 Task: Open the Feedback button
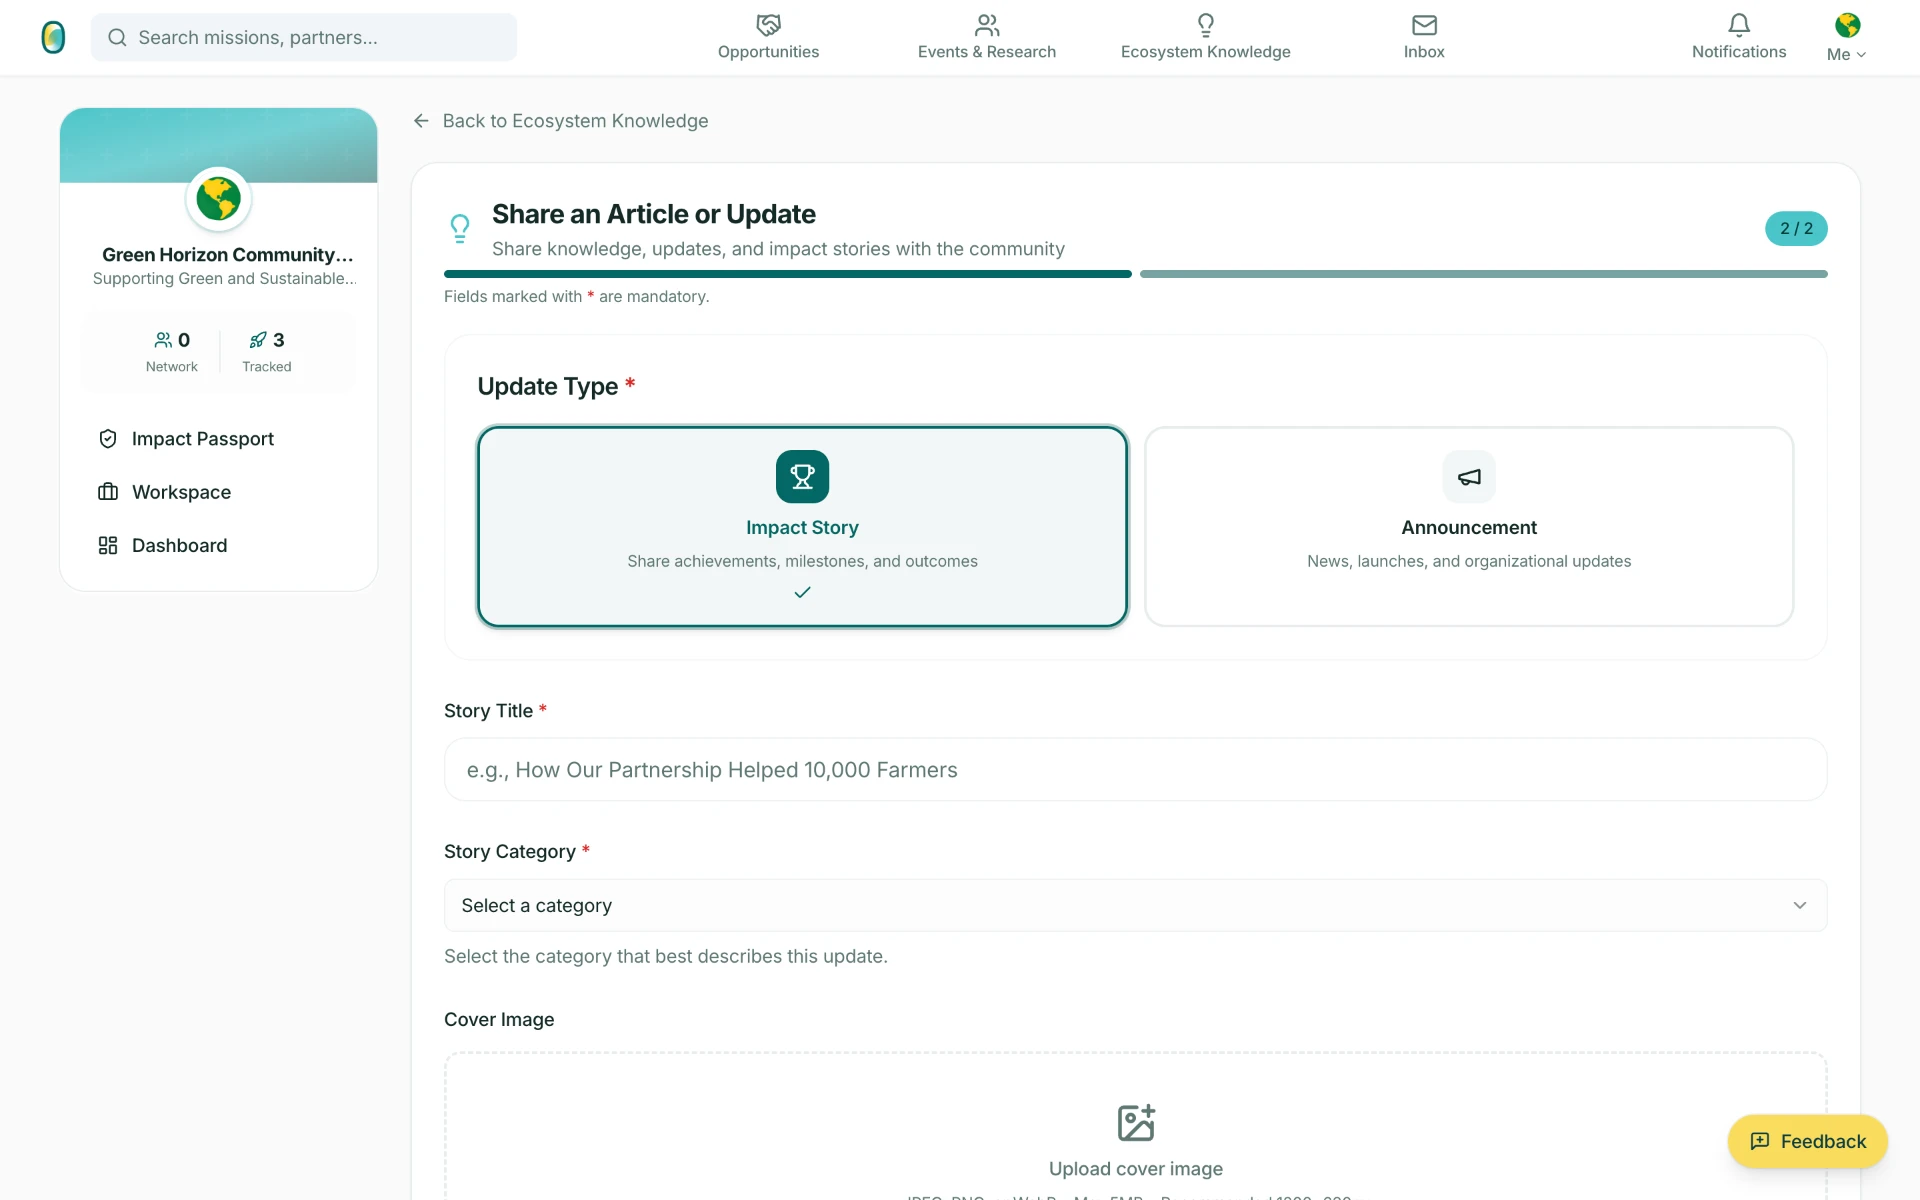[1807, 1141]
